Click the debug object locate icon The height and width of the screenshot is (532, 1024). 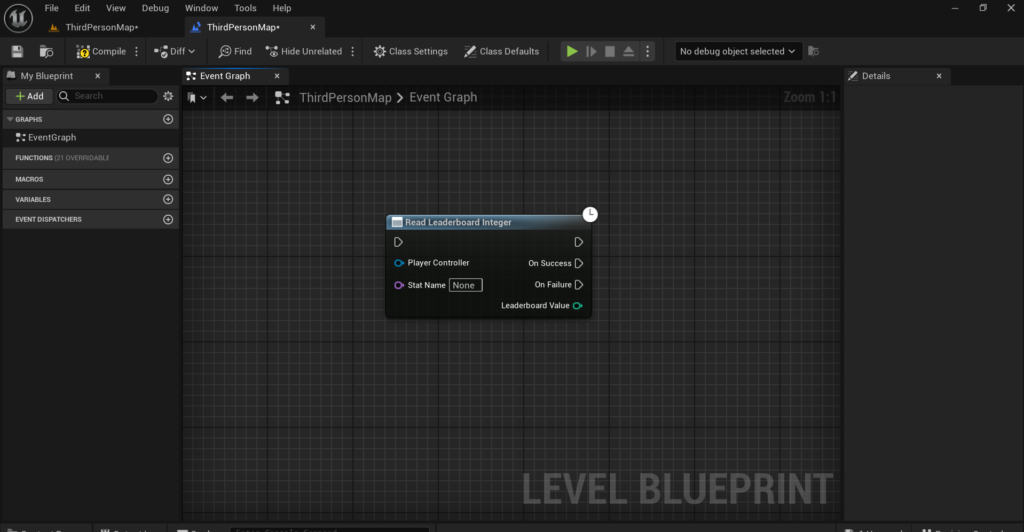pos(814,52)
